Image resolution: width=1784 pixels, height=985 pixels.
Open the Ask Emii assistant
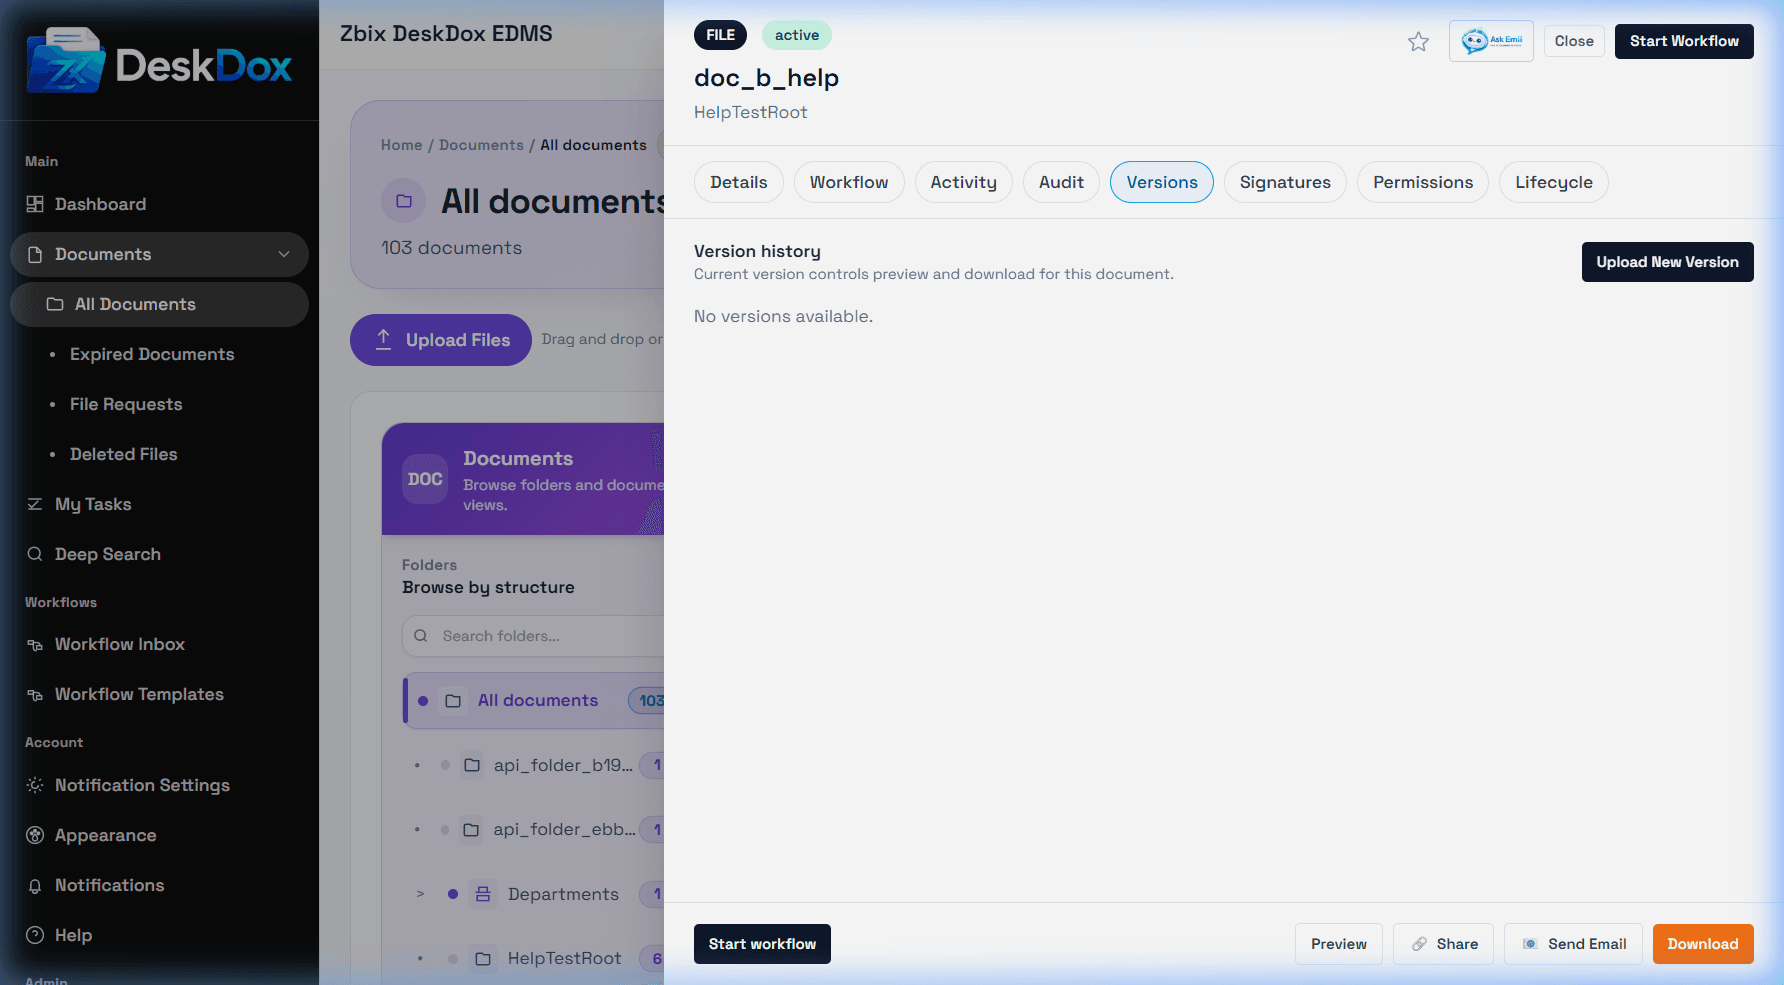1491,41
